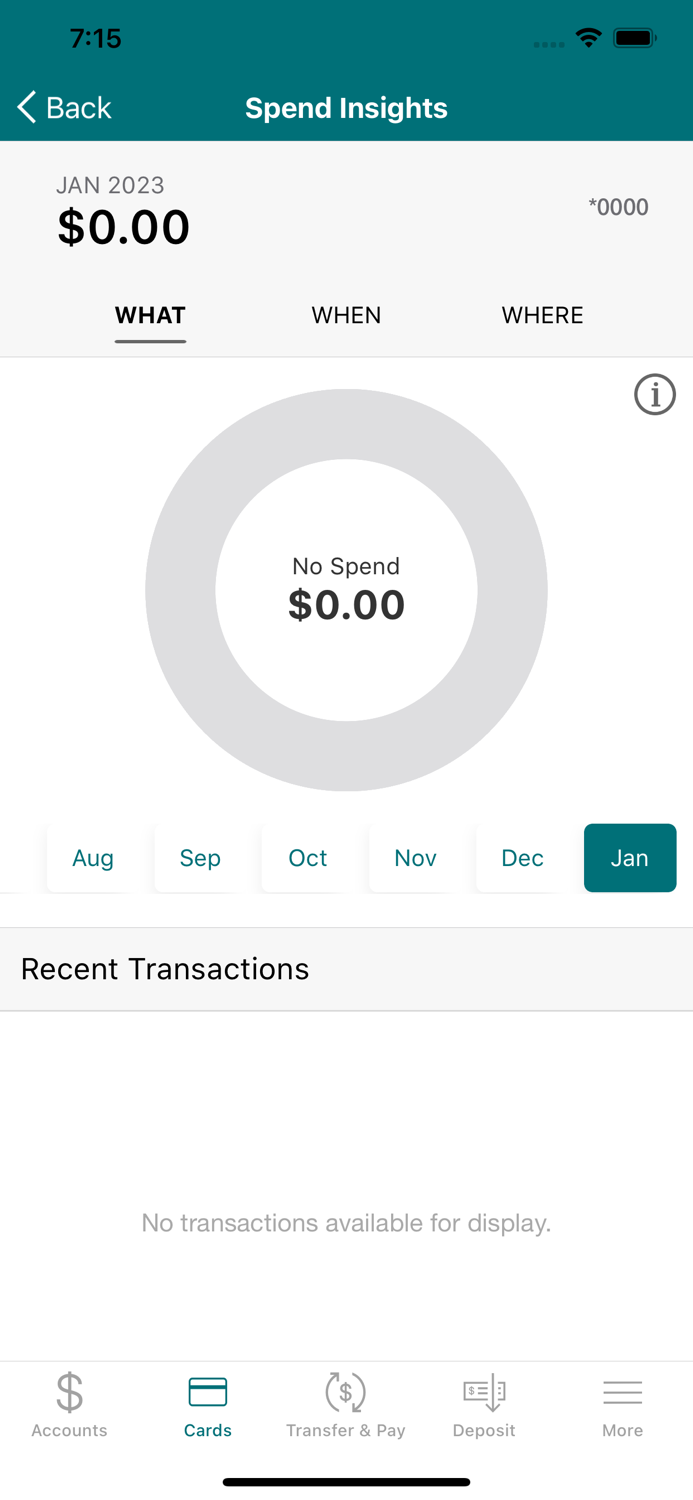
Task: Tap the Deposit check icon
Action: pyautogui.click(x=484, y=1404)
